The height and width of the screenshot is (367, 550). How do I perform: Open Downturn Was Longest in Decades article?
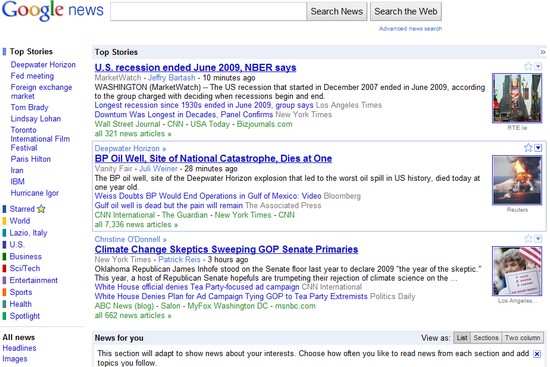click(x=184, y=114)
